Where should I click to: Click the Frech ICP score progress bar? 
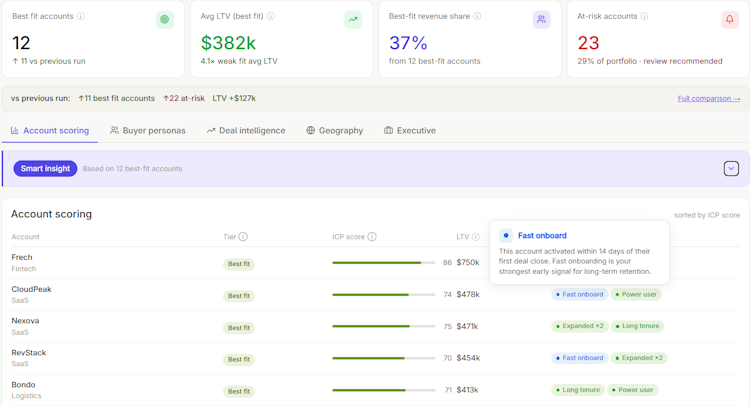(384, 263)
